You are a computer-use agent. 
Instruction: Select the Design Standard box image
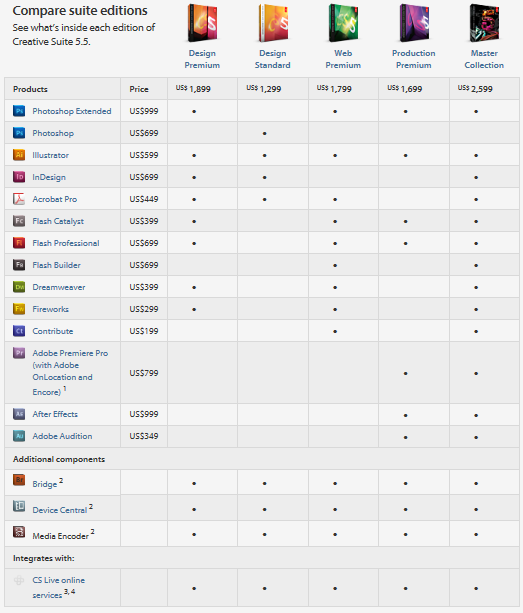pos(273,23)
